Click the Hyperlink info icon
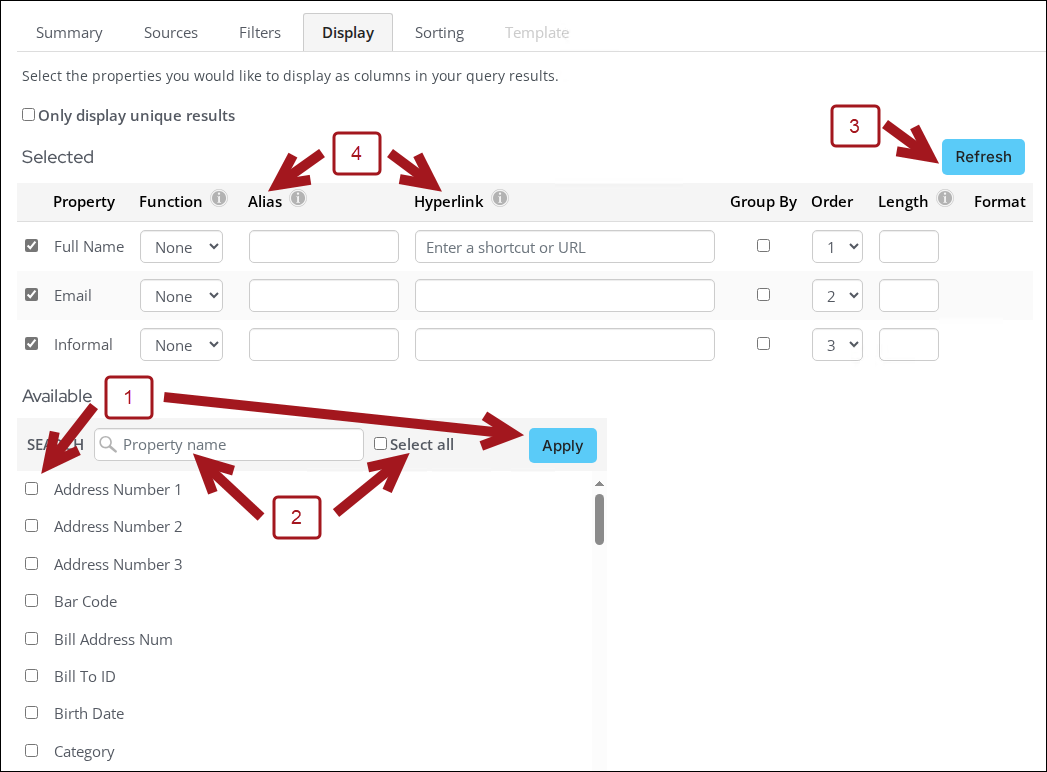This screenshot has width=1047, height=772. [500, 199]
